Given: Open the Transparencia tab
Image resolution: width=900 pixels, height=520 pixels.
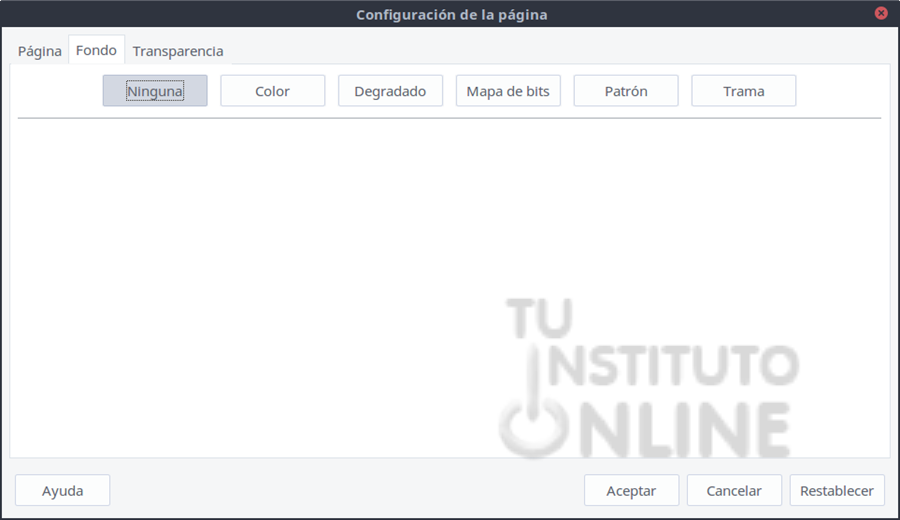Looking at the screenshot, I should [178, 51].
